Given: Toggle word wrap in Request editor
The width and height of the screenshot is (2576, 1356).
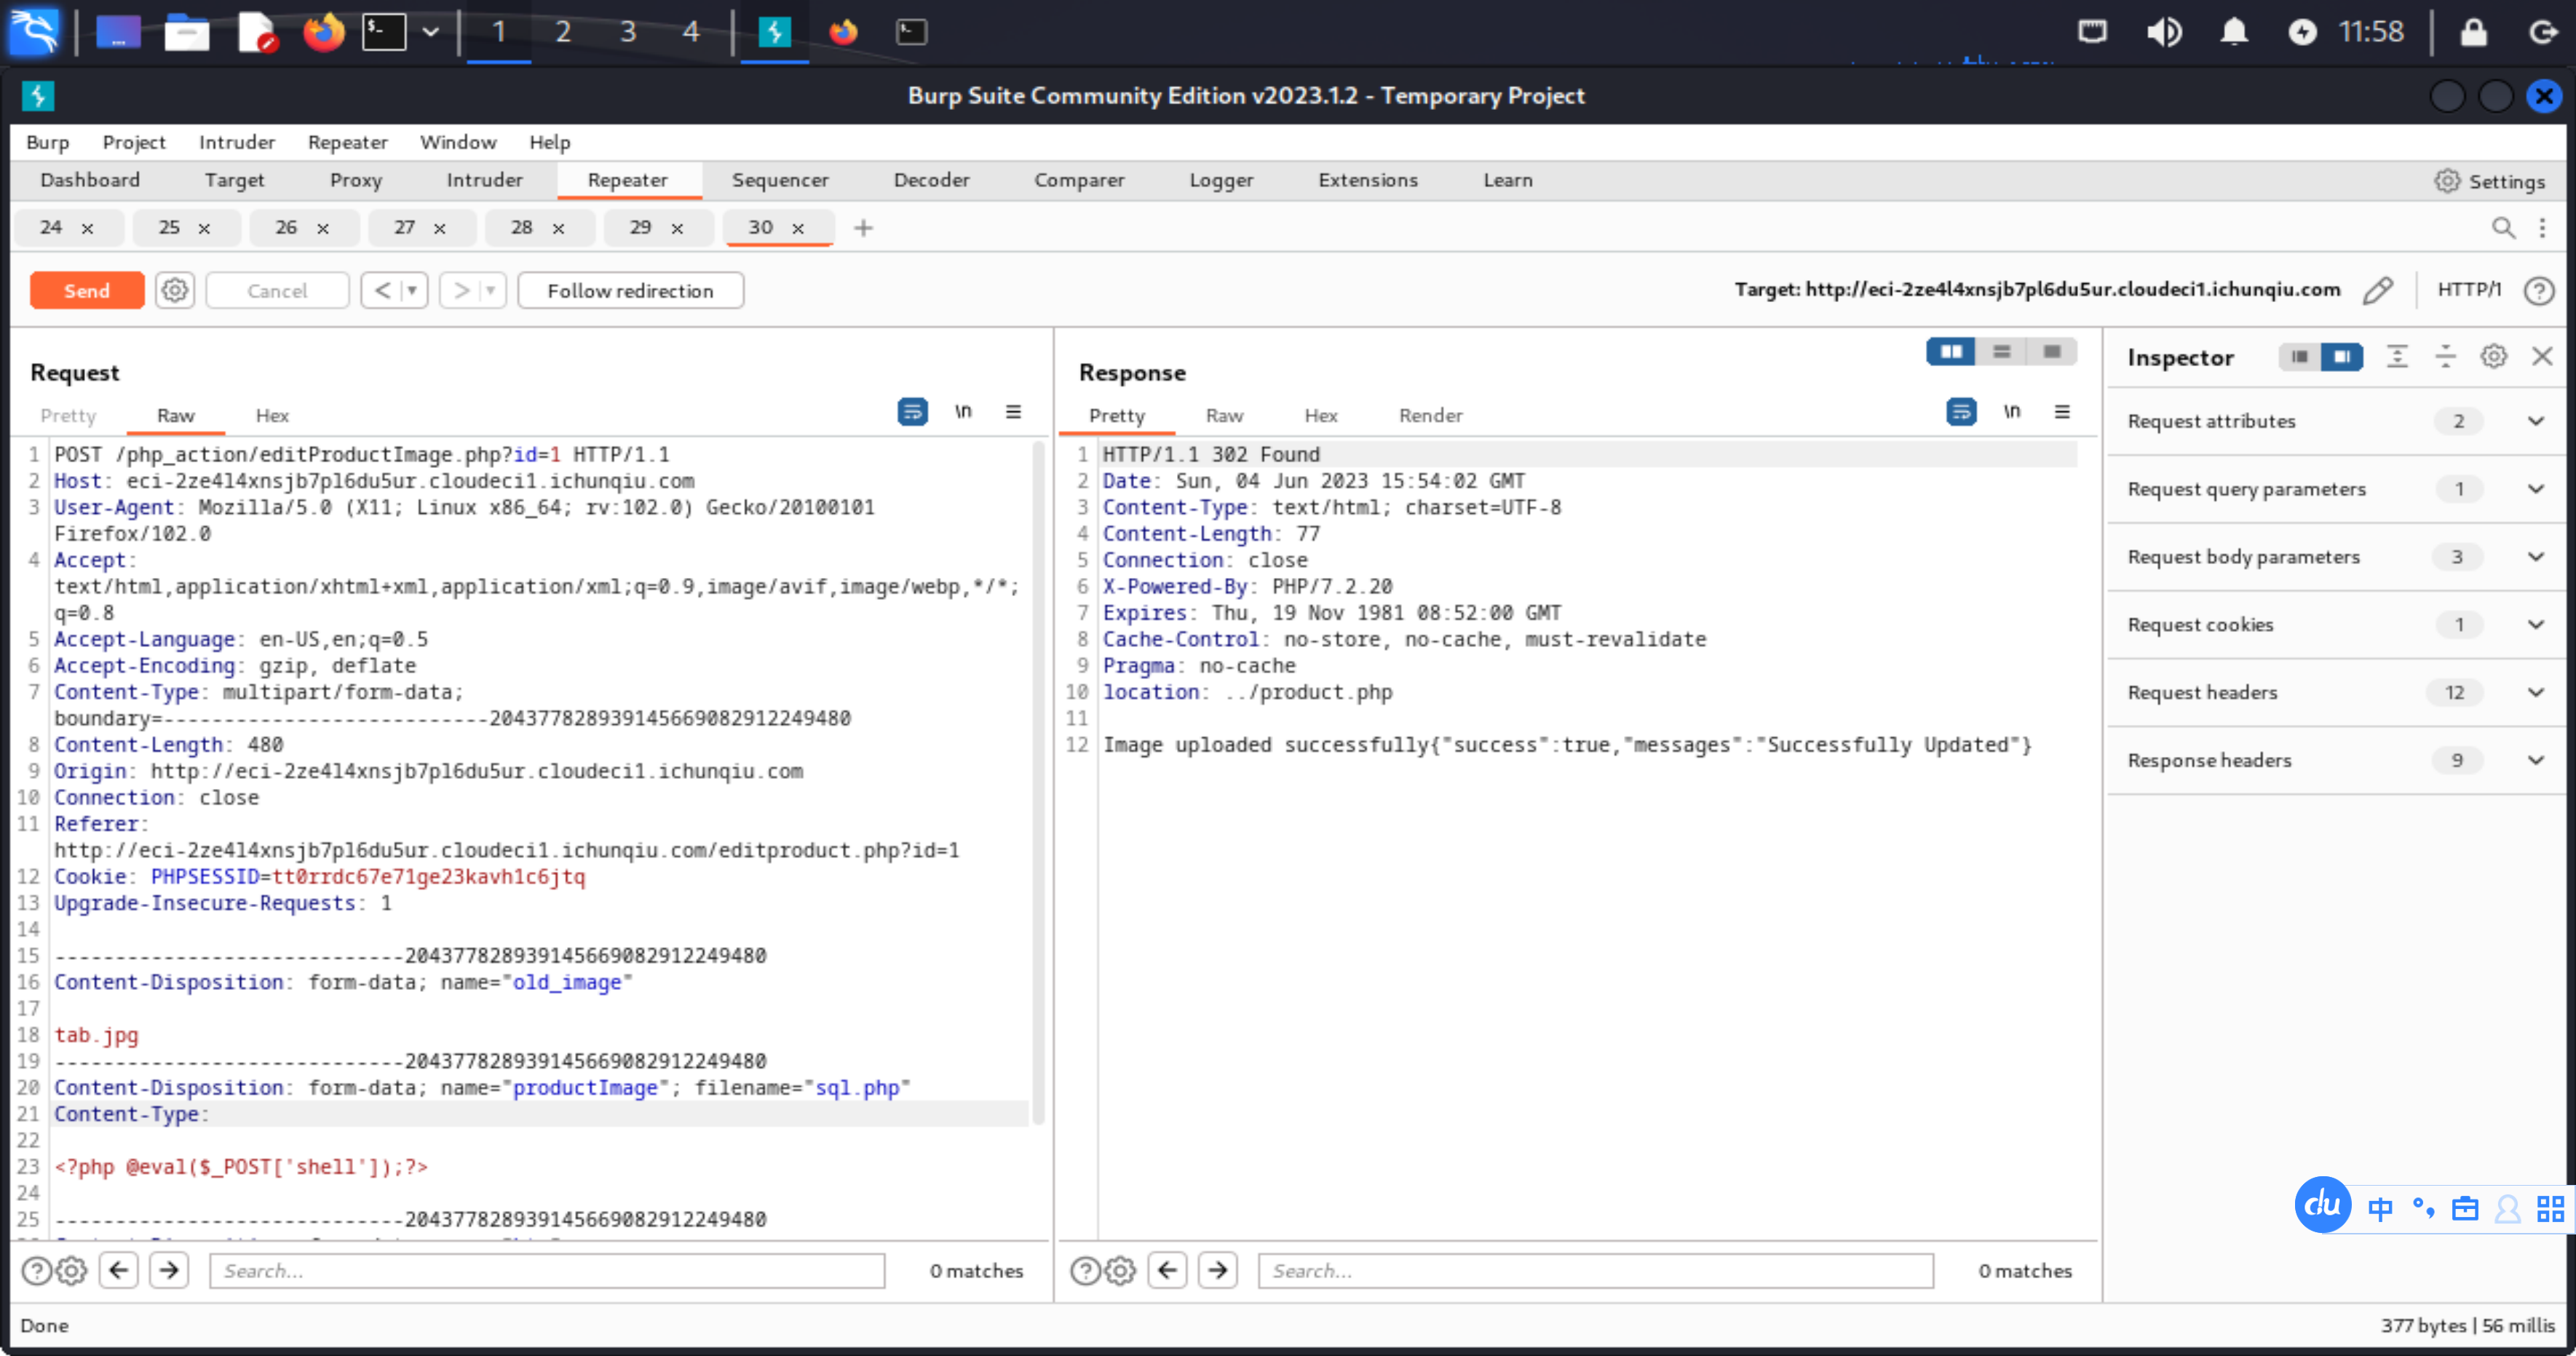Looking at the screenshot, I should 912,411.
